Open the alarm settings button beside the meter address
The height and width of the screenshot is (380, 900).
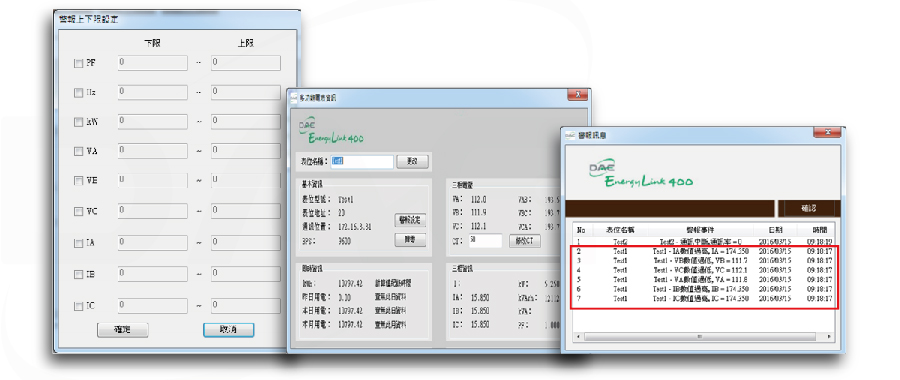[410, 220]
